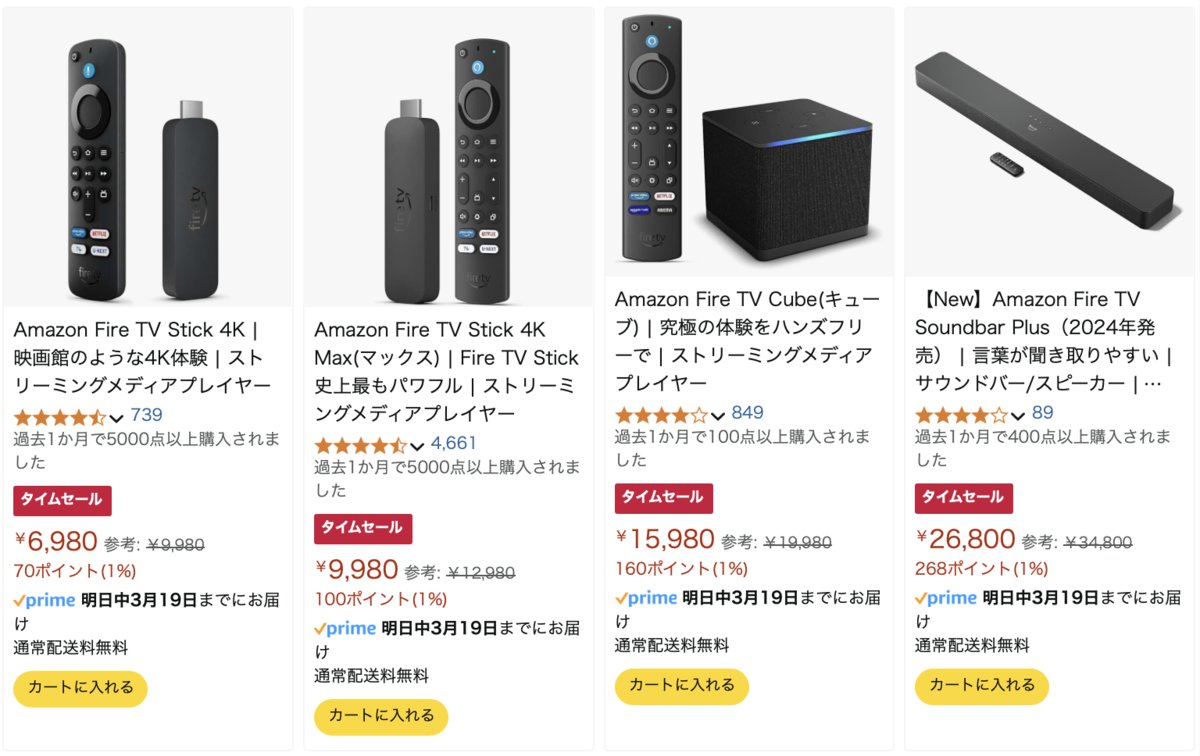This screenshot has width=1200, height=756.
Task: Click the Fire TV Stick 4K Max title
Action: click(x=446, y=371)
